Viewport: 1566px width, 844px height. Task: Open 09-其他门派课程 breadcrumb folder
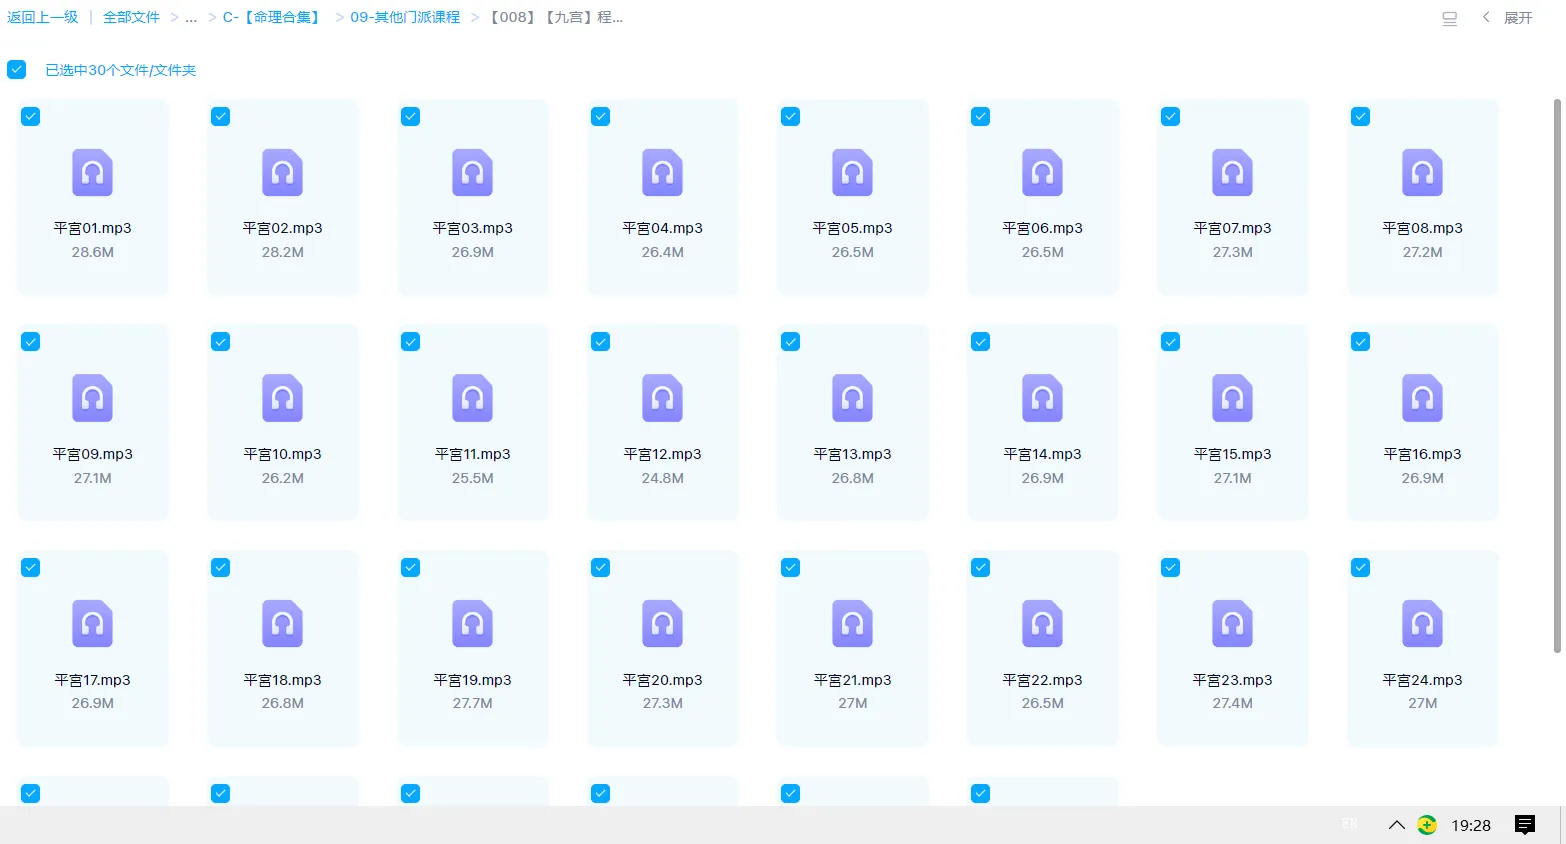click(x=405, y=17)
